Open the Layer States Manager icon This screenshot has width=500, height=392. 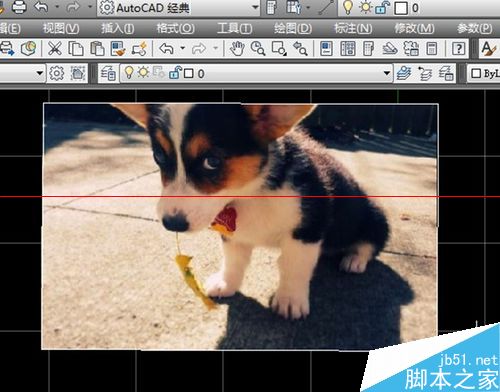[x=446, y=73]
